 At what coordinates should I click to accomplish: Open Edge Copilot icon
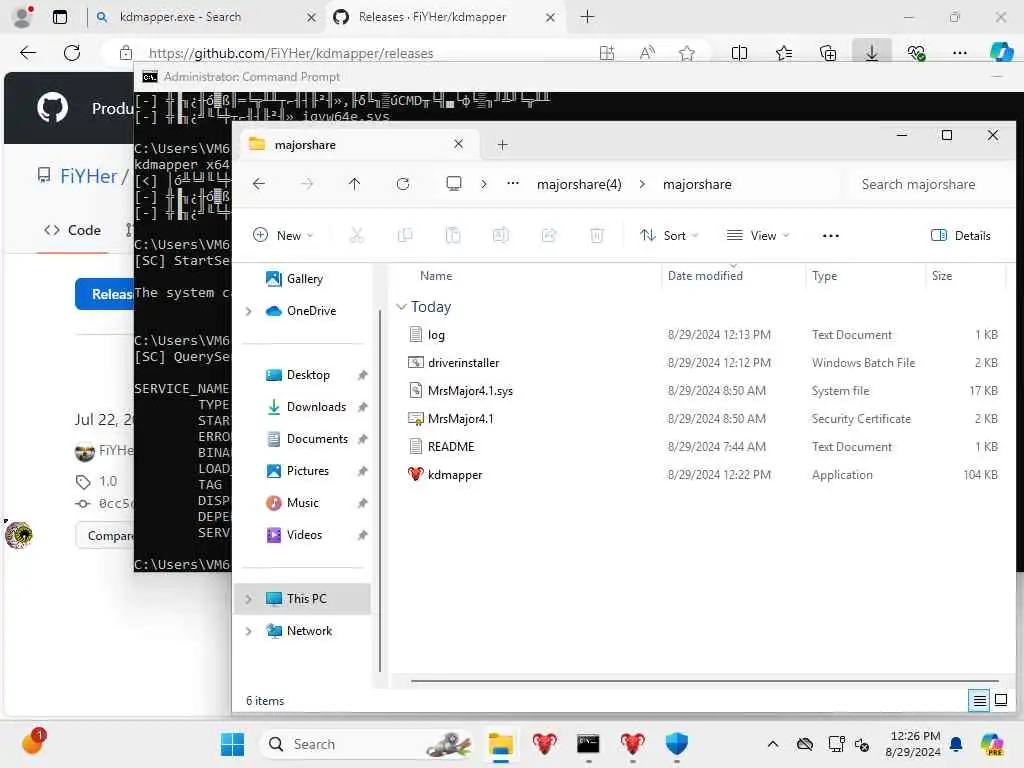coord(1000,52)
